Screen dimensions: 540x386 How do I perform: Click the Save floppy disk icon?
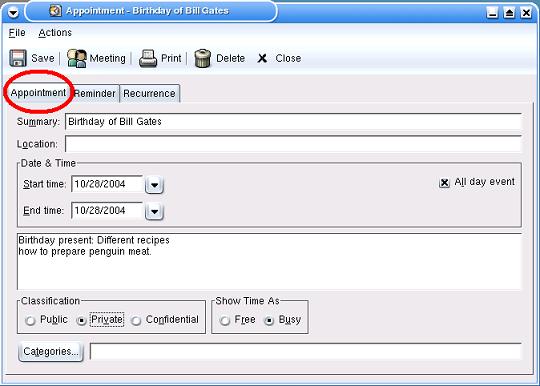[x=18, y=58]
